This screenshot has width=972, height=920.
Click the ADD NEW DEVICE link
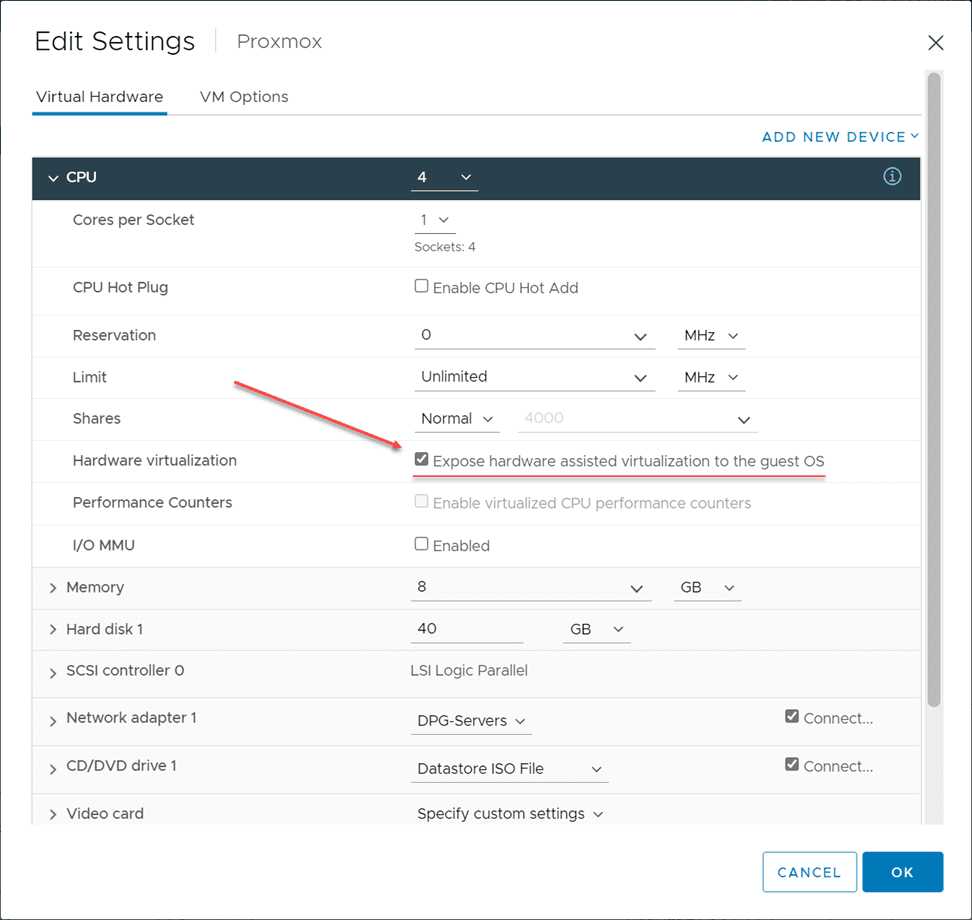[839, 137]
